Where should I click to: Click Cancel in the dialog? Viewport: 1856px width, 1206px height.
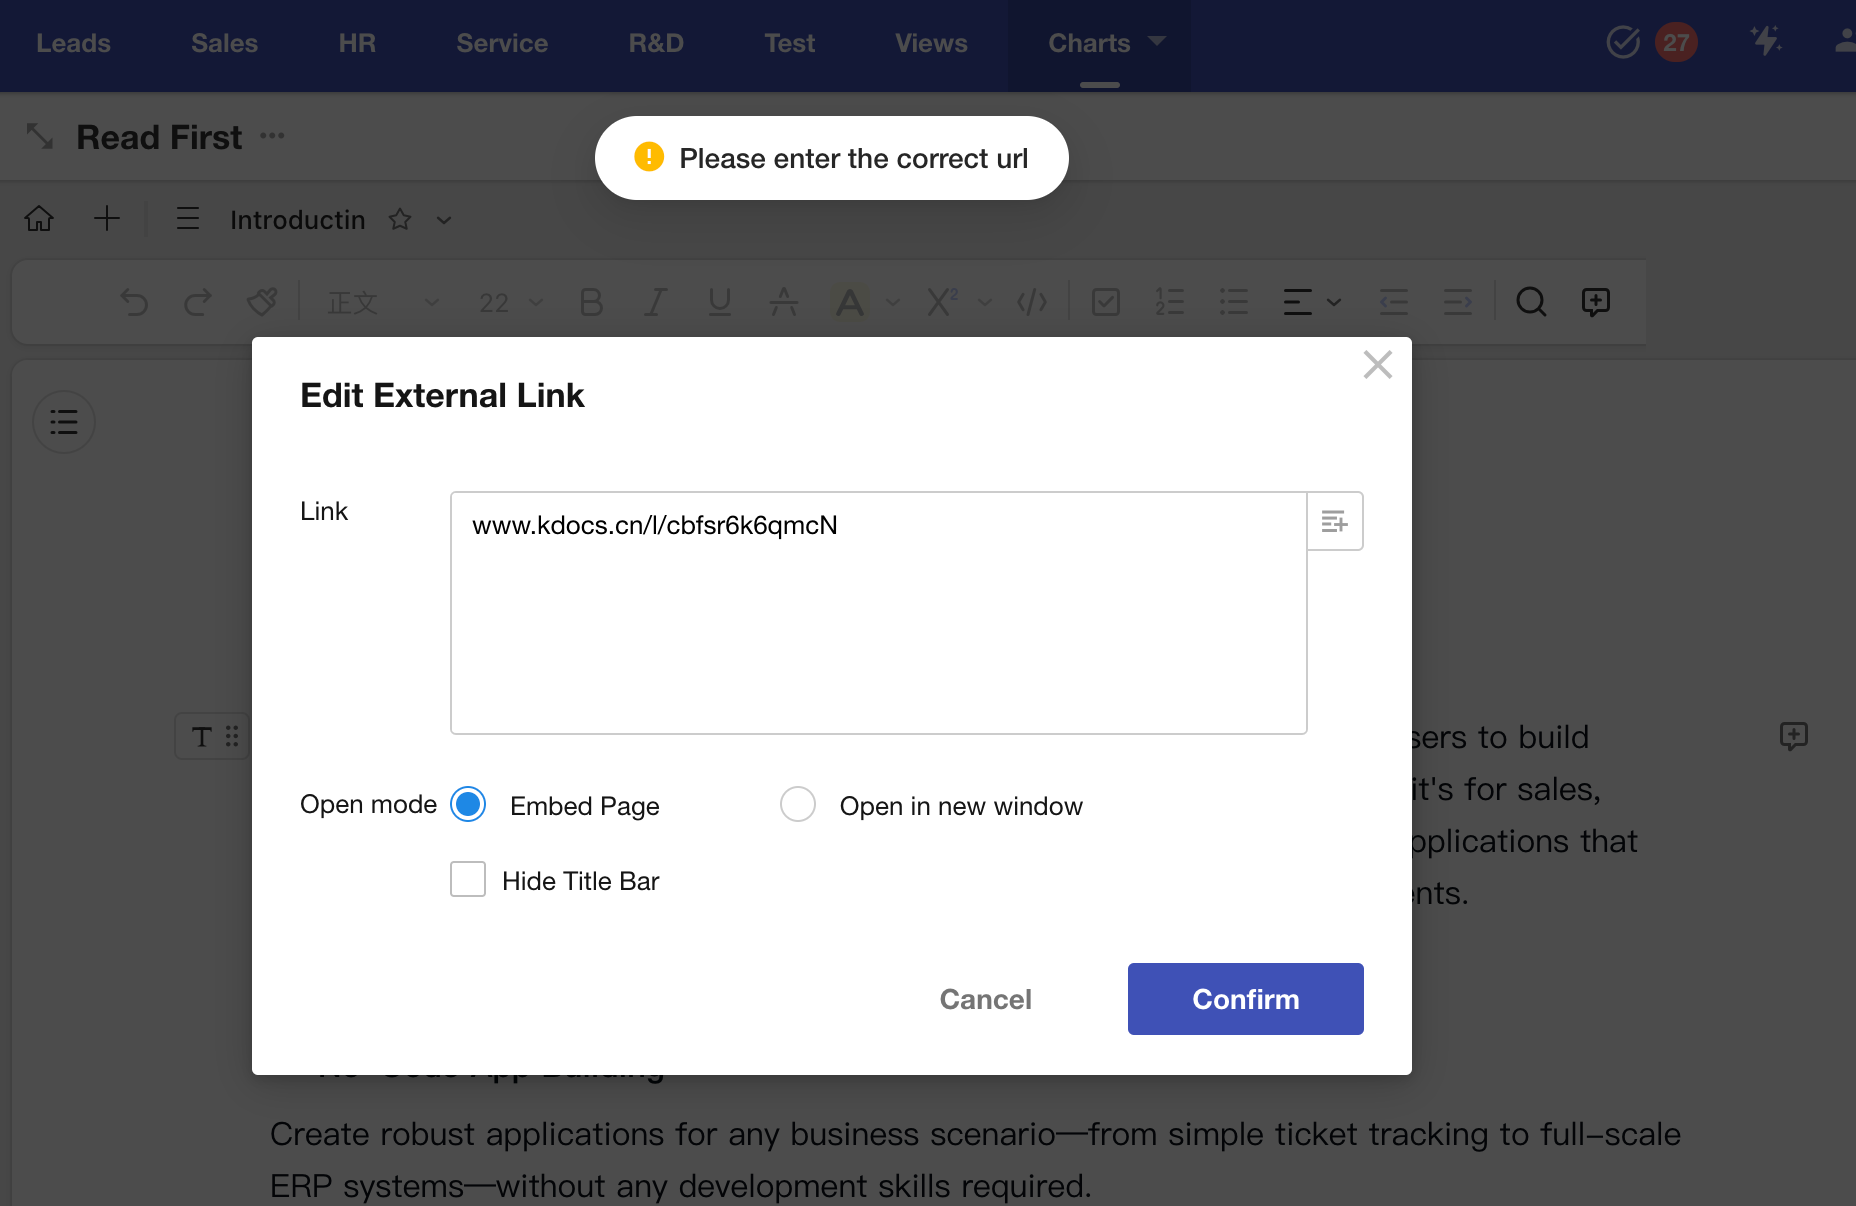pos(985,999)
